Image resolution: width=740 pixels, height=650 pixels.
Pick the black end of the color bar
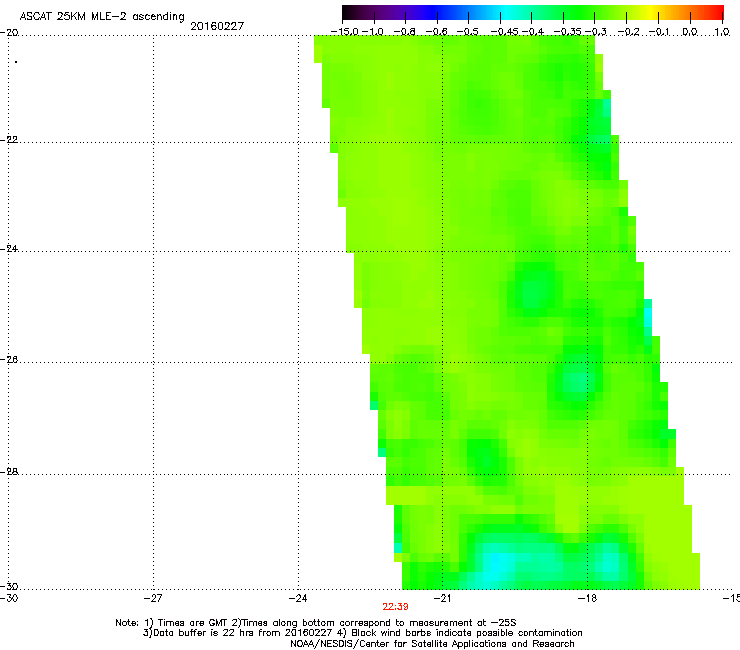(348, 12)
